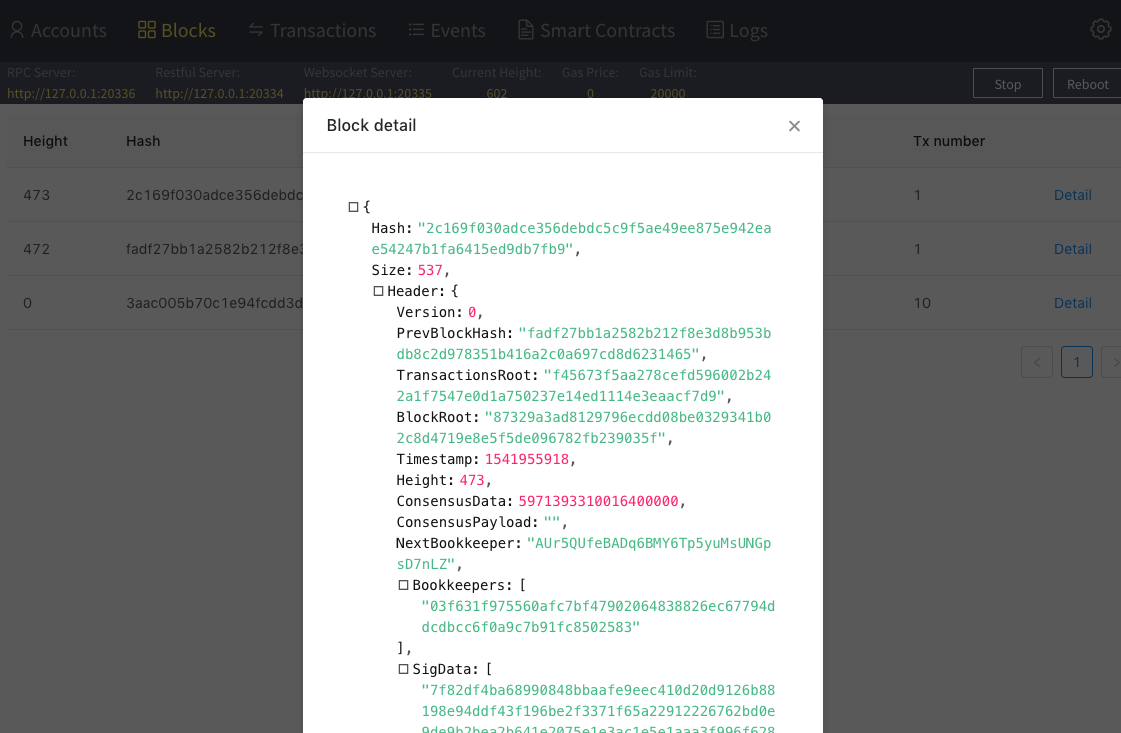Viewport: 1121px width, 733px height.
Task: Click the Hash value in block detail
Action: tap(571, 239)
